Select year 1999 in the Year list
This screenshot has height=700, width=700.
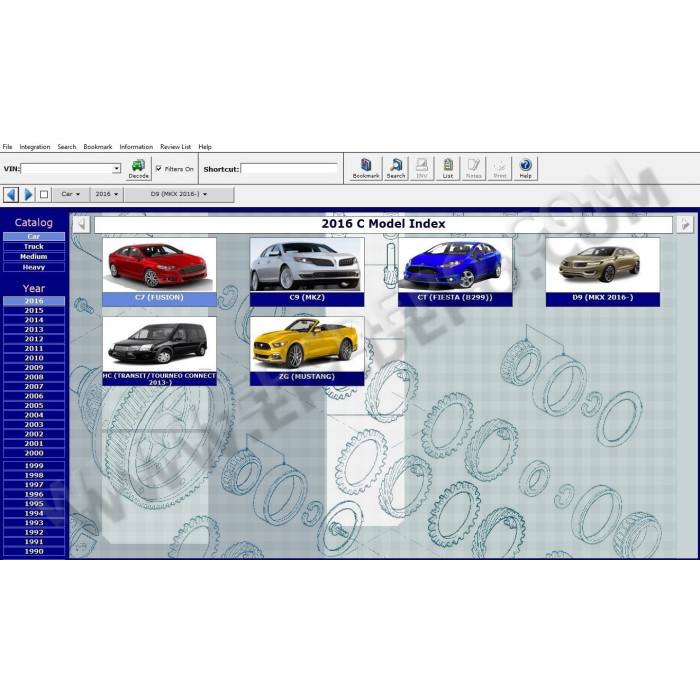pyautogui.click(x=34, y=466)
